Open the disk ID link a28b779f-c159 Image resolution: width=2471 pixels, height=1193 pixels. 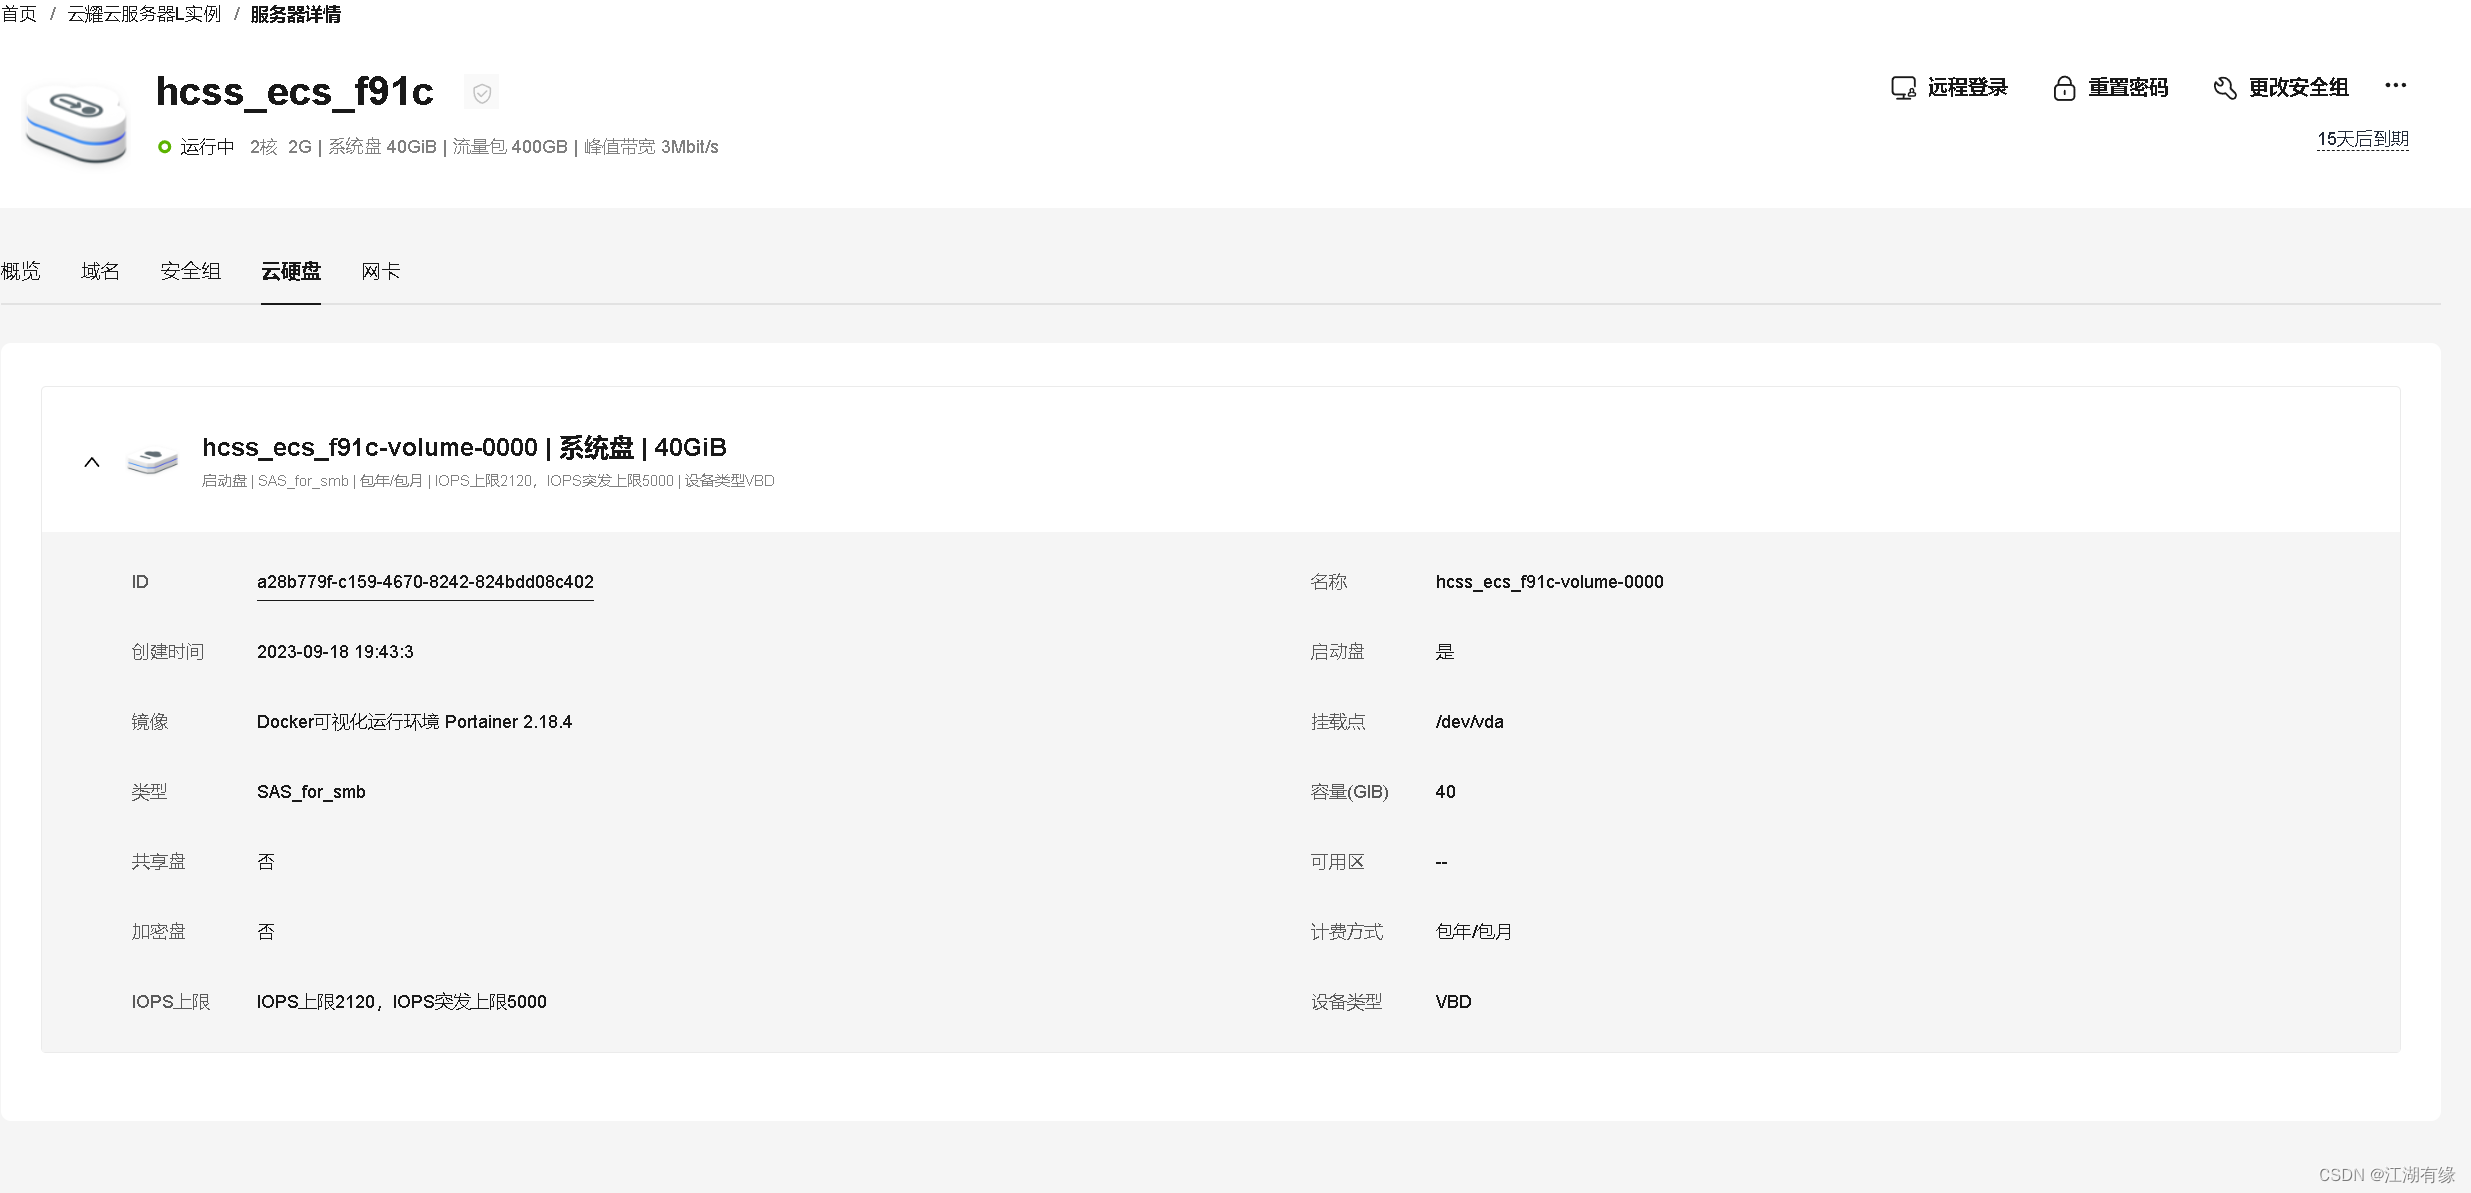coord(425,582)
